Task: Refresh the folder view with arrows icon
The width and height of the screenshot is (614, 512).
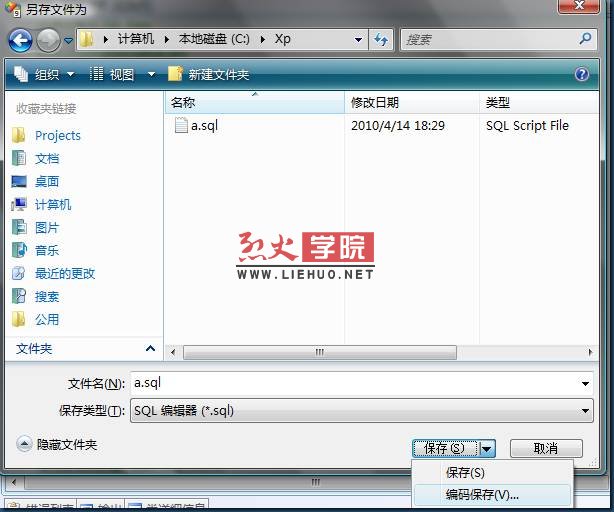Action: pyautogui.click(x=381, y=40)
